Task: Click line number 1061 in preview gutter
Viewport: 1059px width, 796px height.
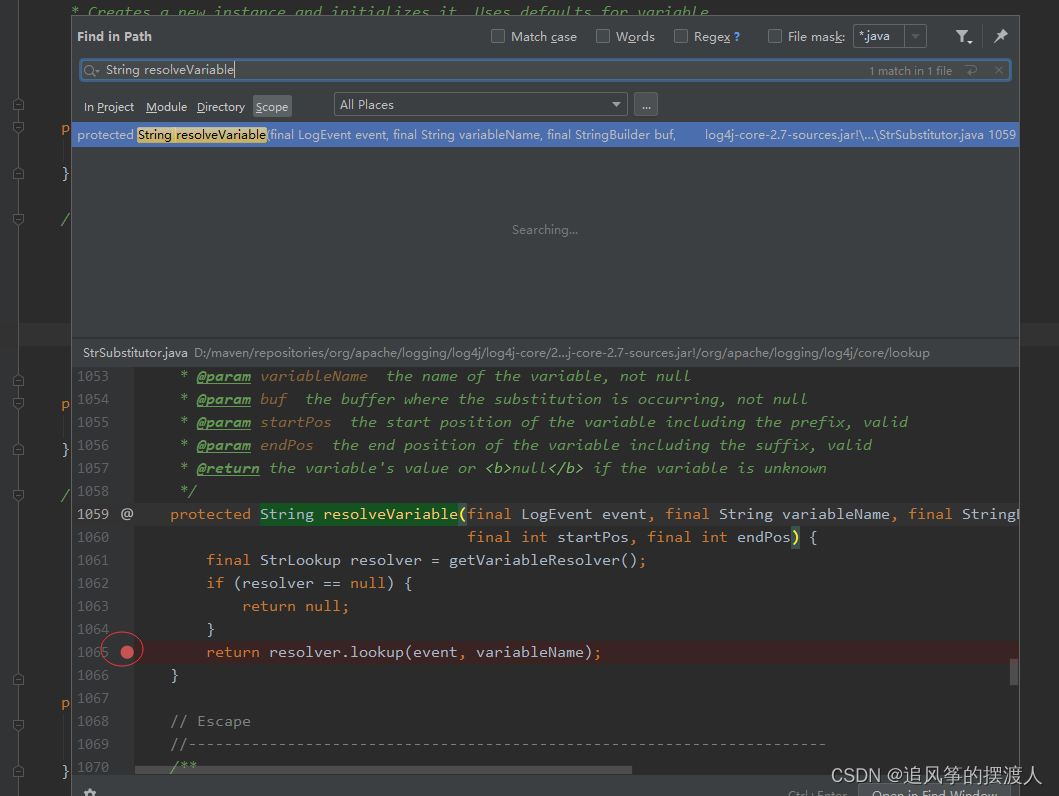Action: 93,560
